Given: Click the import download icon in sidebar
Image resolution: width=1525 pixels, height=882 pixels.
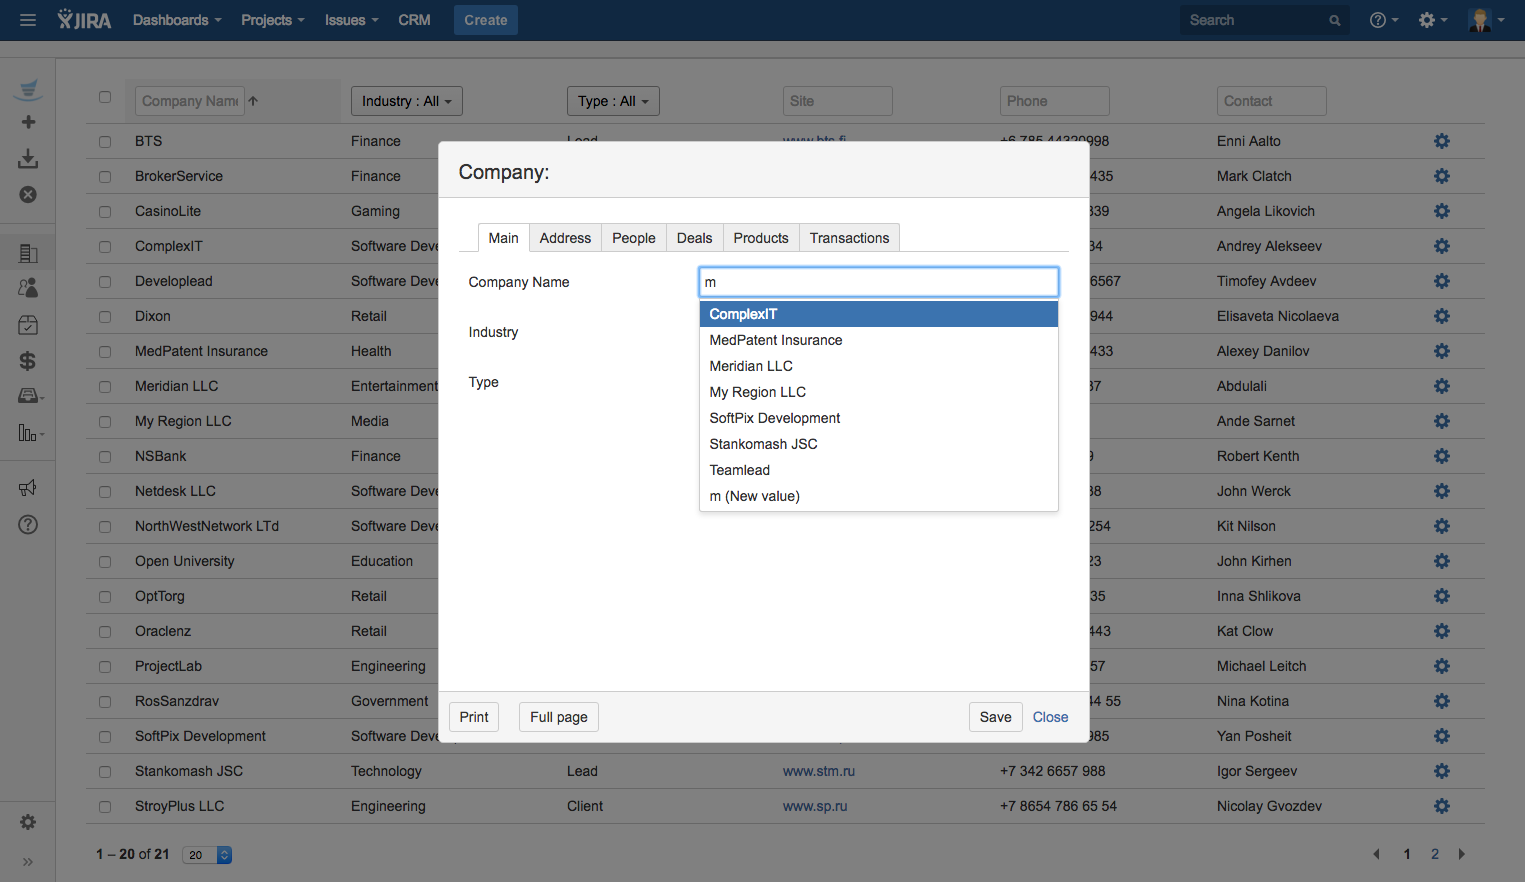Looking at the screenshot, I should (28, 159).
